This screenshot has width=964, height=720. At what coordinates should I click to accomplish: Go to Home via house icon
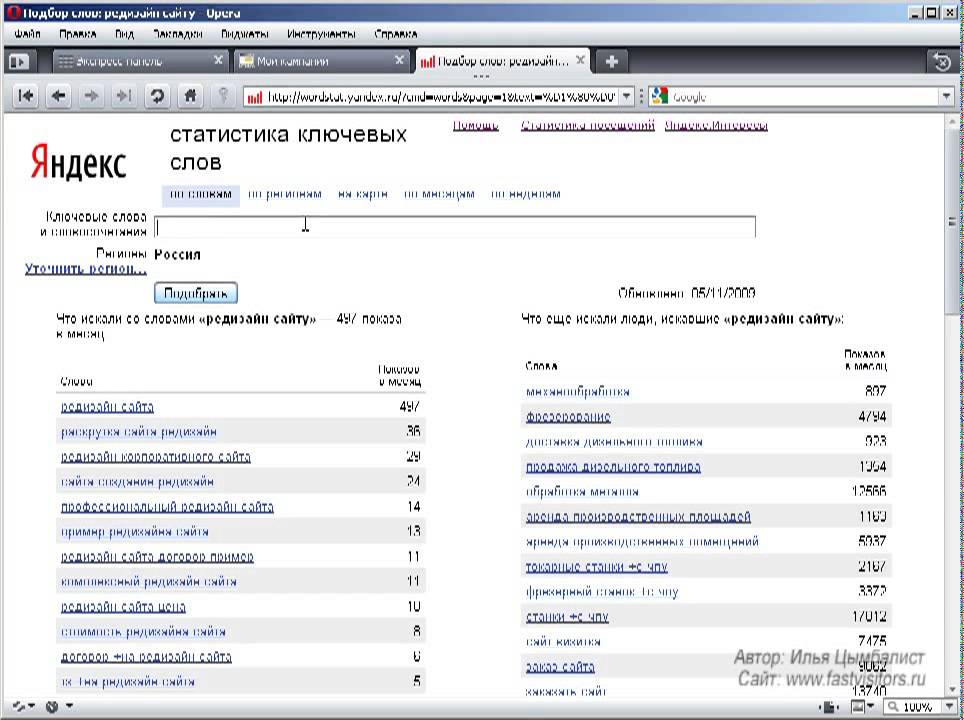pyautogui.click(x=190, y=96)
